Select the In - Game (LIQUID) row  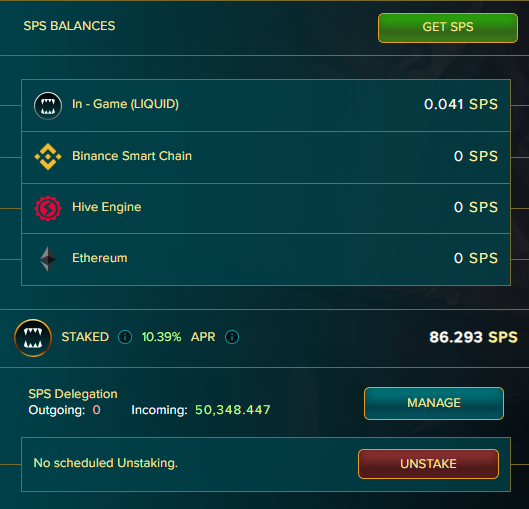click(266, 106)
